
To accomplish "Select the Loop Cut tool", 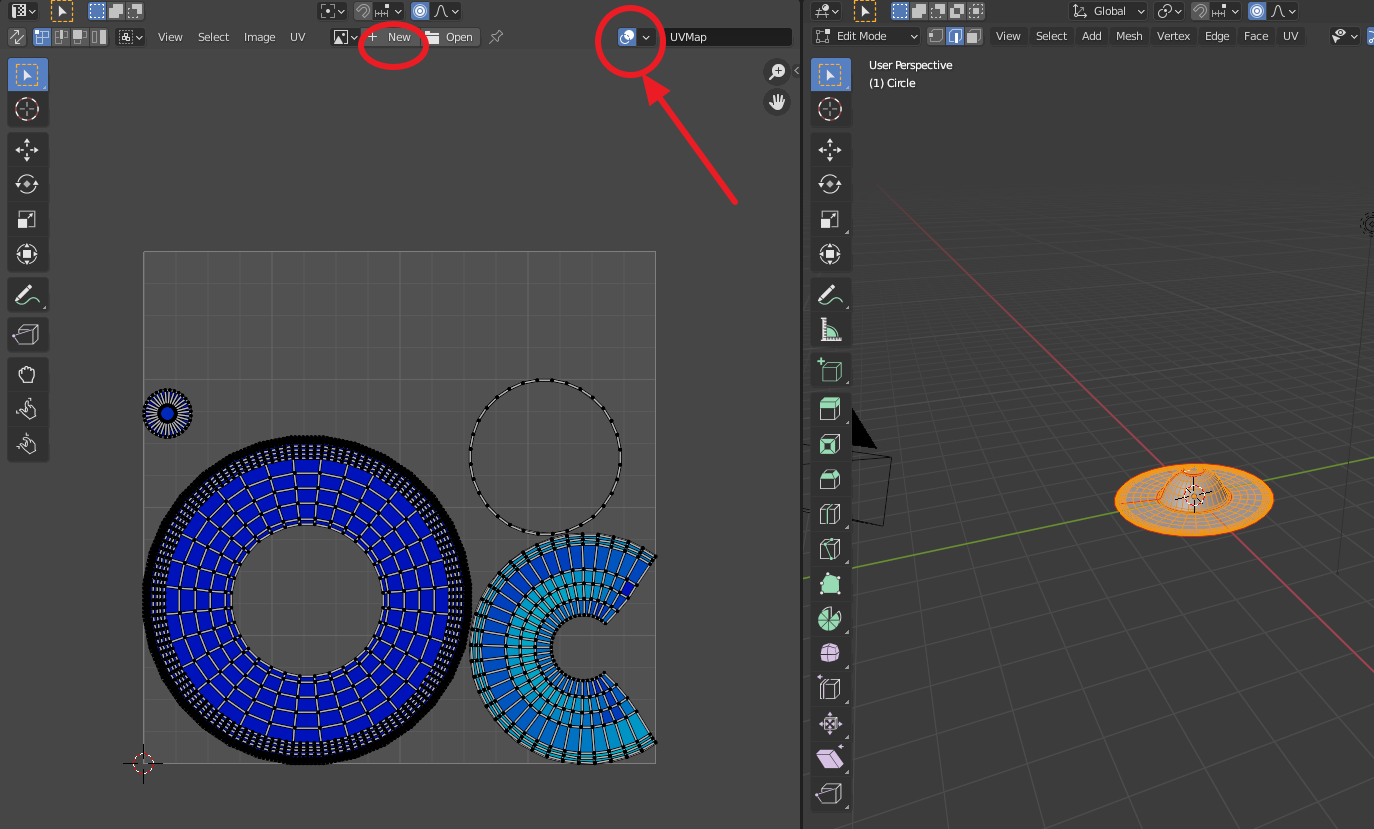I will [x=830, y=515].
